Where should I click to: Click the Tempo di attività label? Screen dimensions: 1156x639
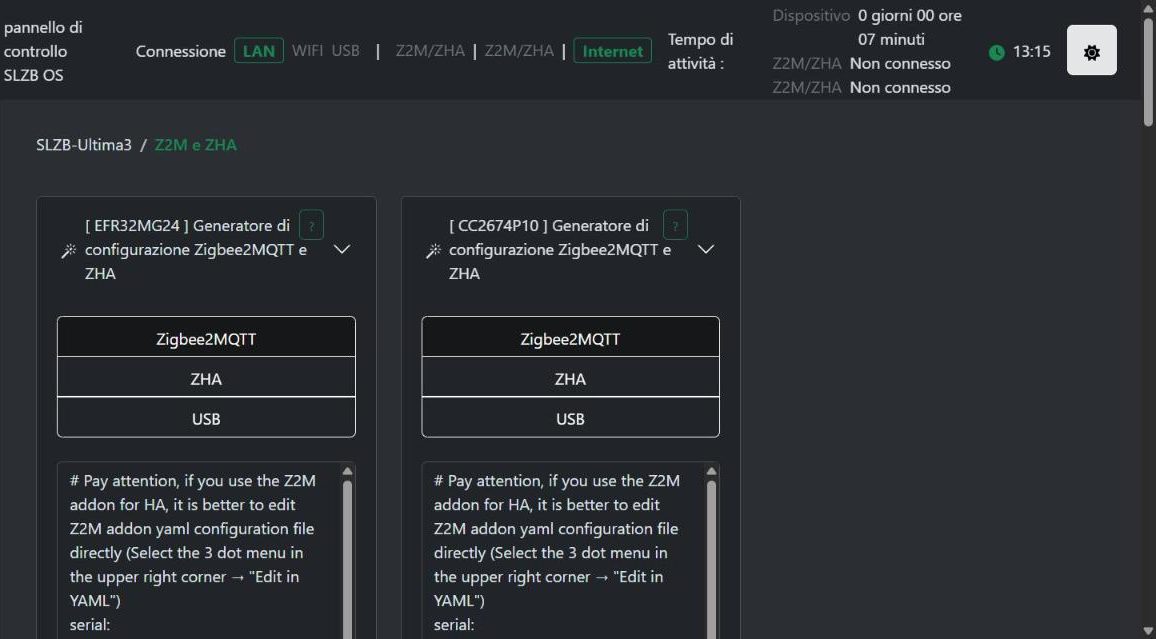(700, 51)
